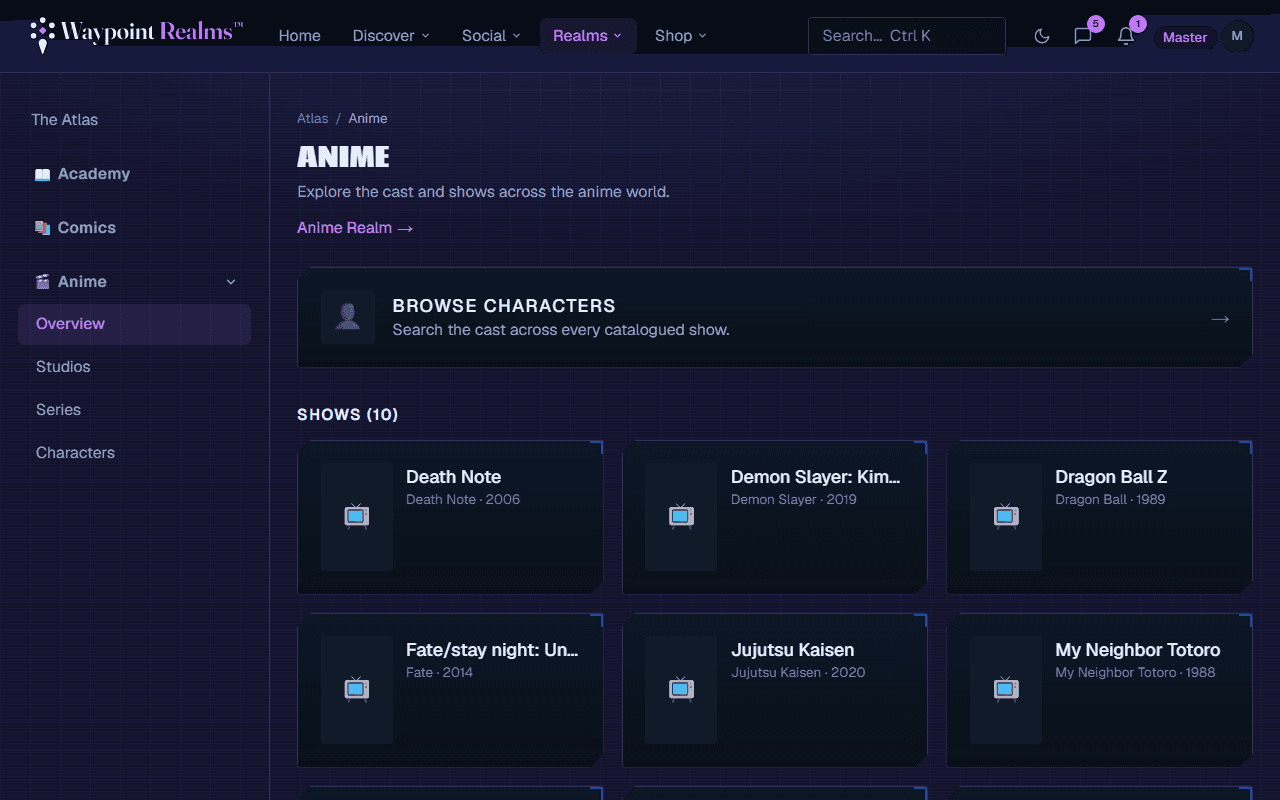Click 'My Neighbor Totoro · 1988' subtitle text
1280x800 pixels.
pyautogui.click(x=1135, y=672)
